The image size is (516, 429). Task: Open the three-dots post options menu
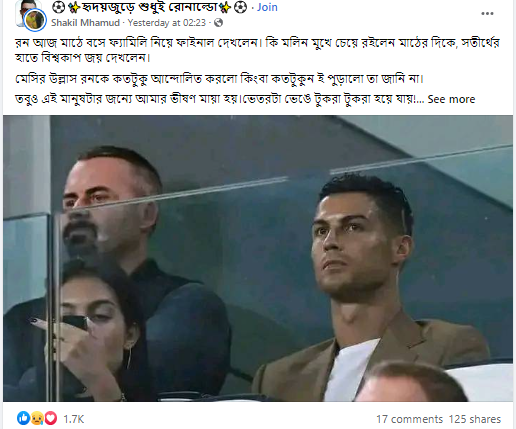coord(487,14)
